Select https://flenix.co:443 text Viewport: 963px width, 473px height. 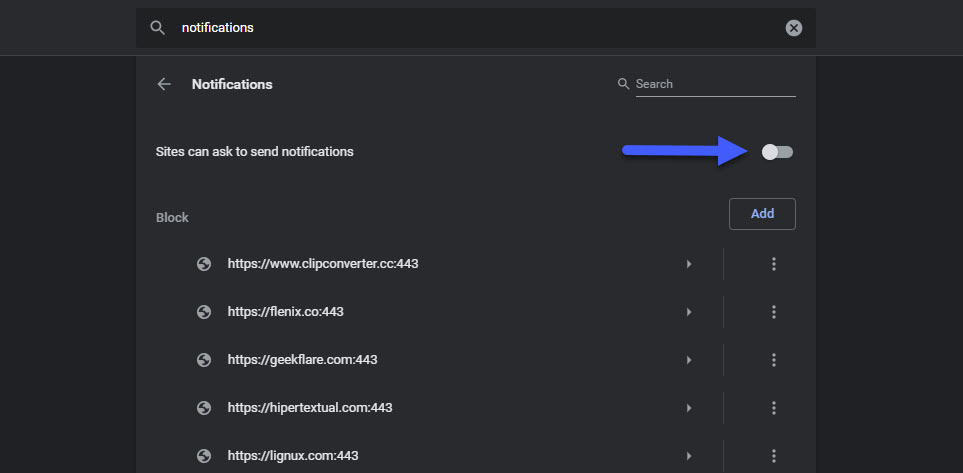tap(286, 312)
